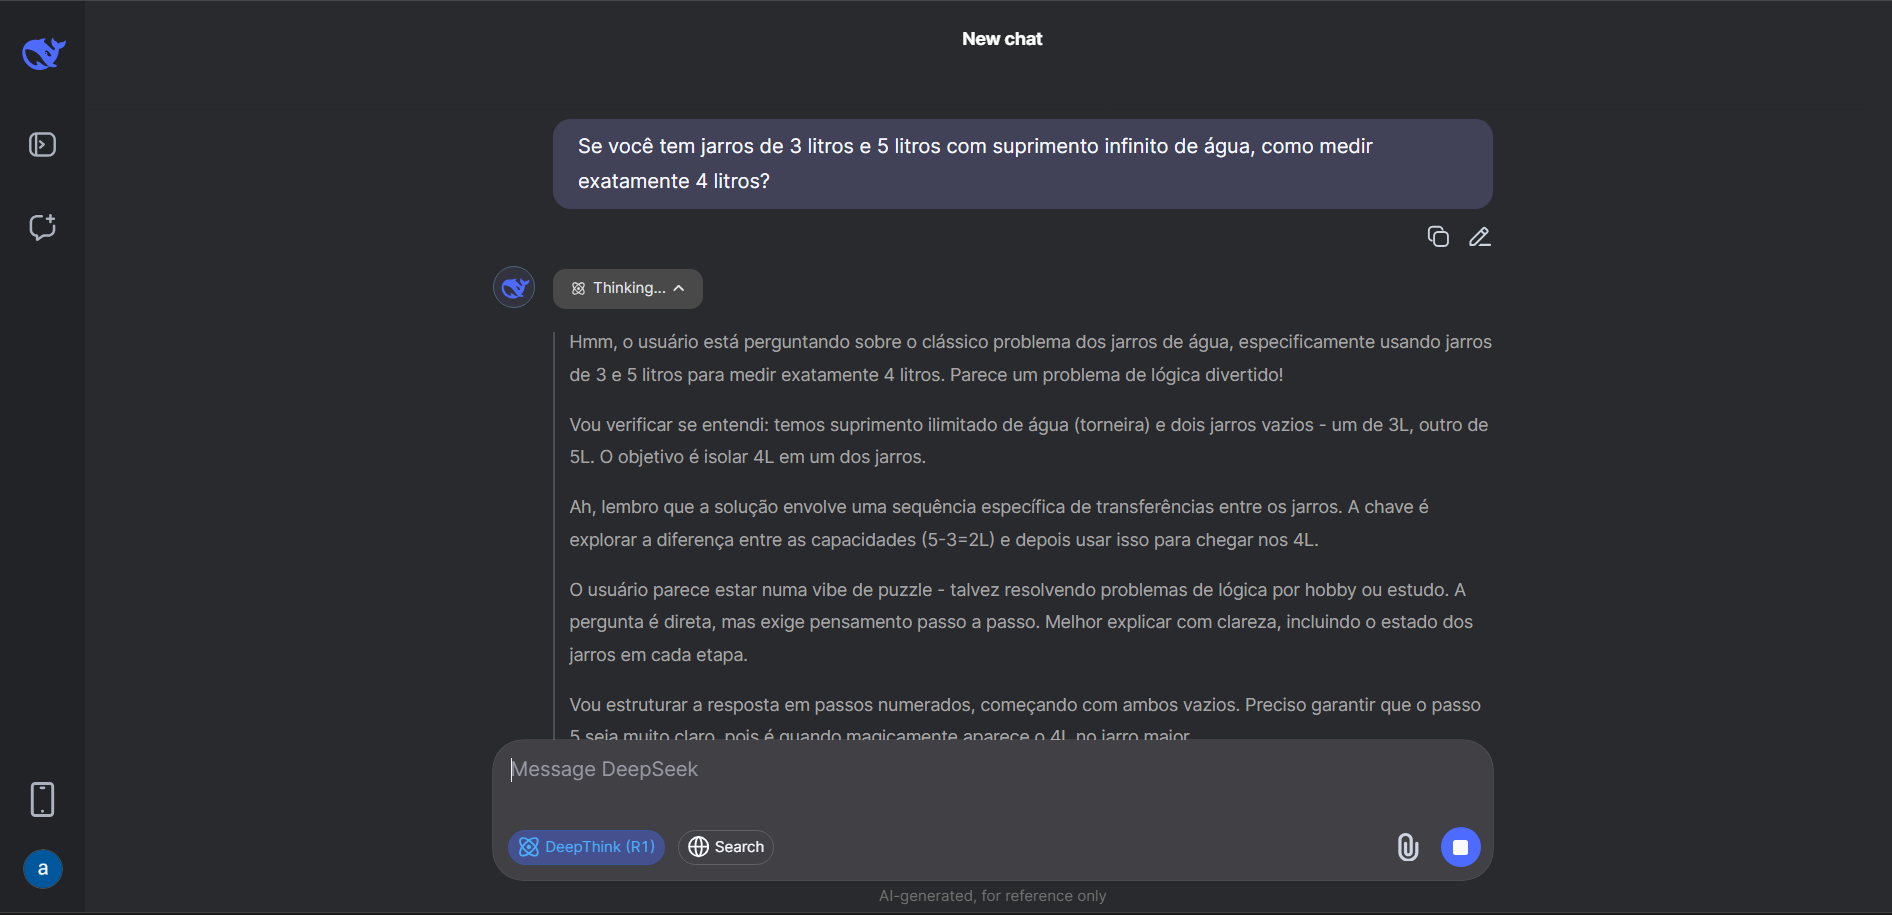Click the AI-generated, for reference only note

point(993,896)
